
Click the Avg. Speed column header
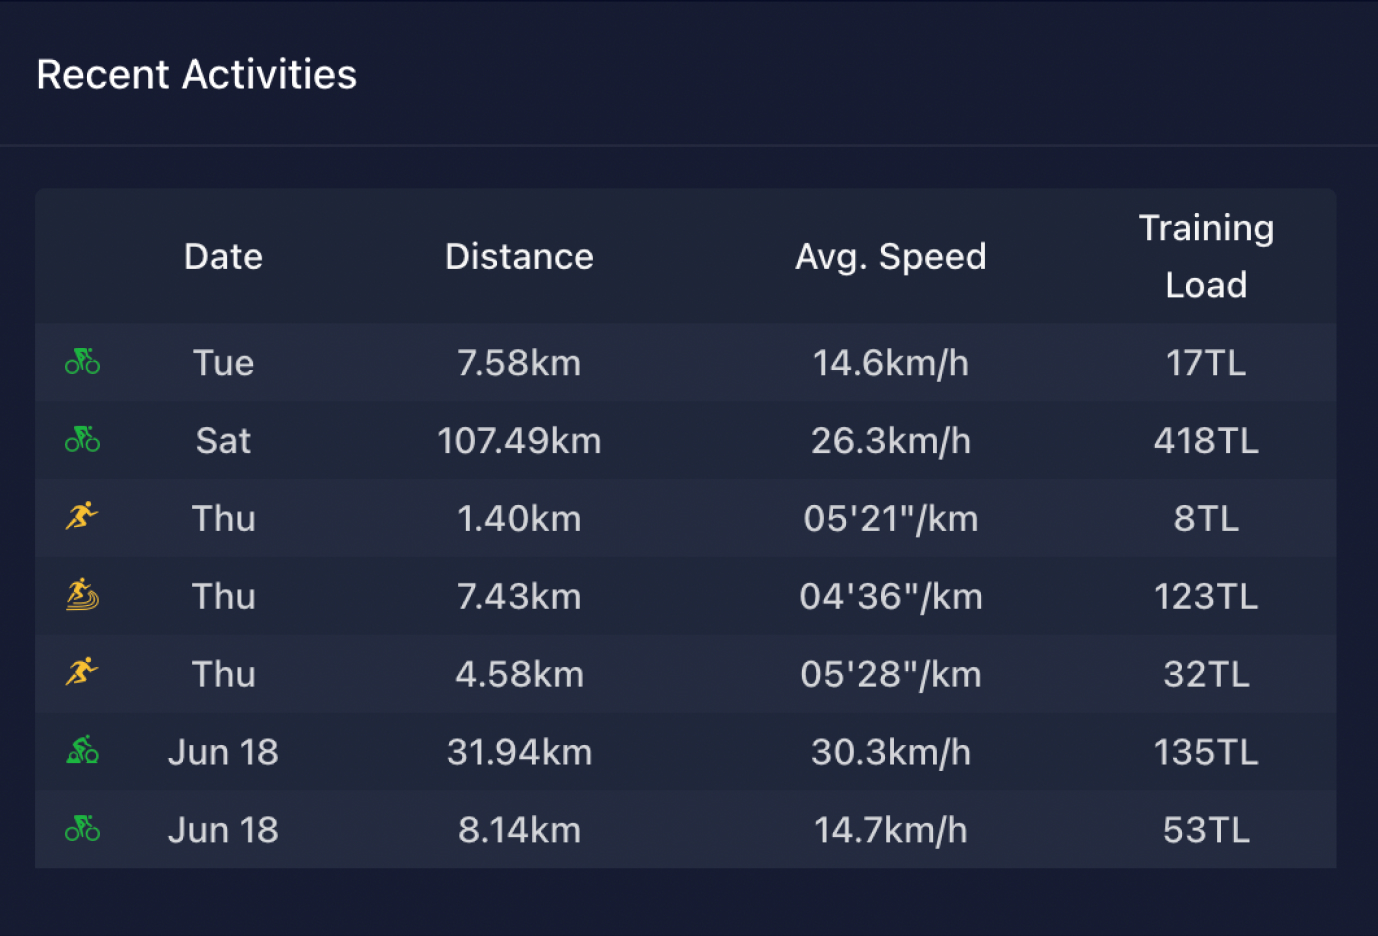point(890,257)
